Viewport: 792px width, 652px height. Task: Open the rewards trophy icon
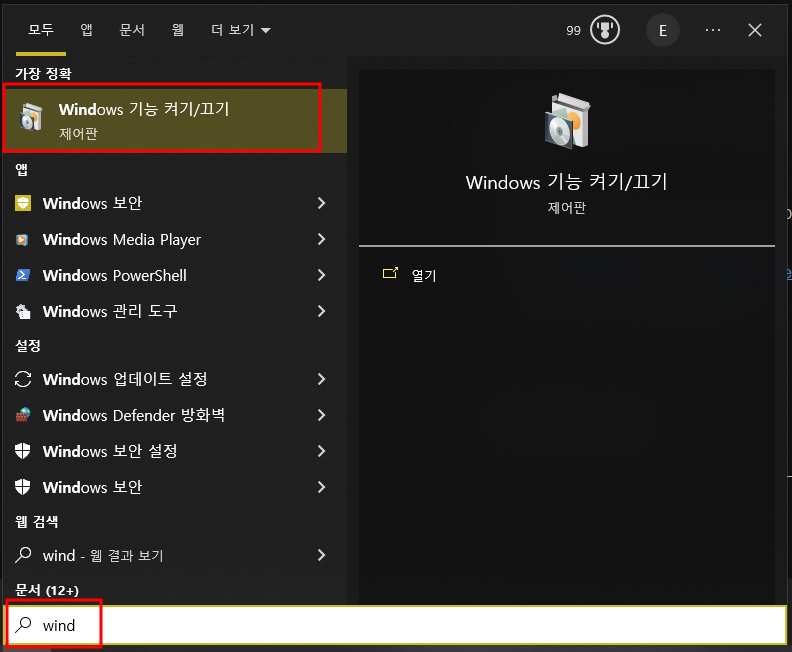pyautogui.click(x=605, y=30)
